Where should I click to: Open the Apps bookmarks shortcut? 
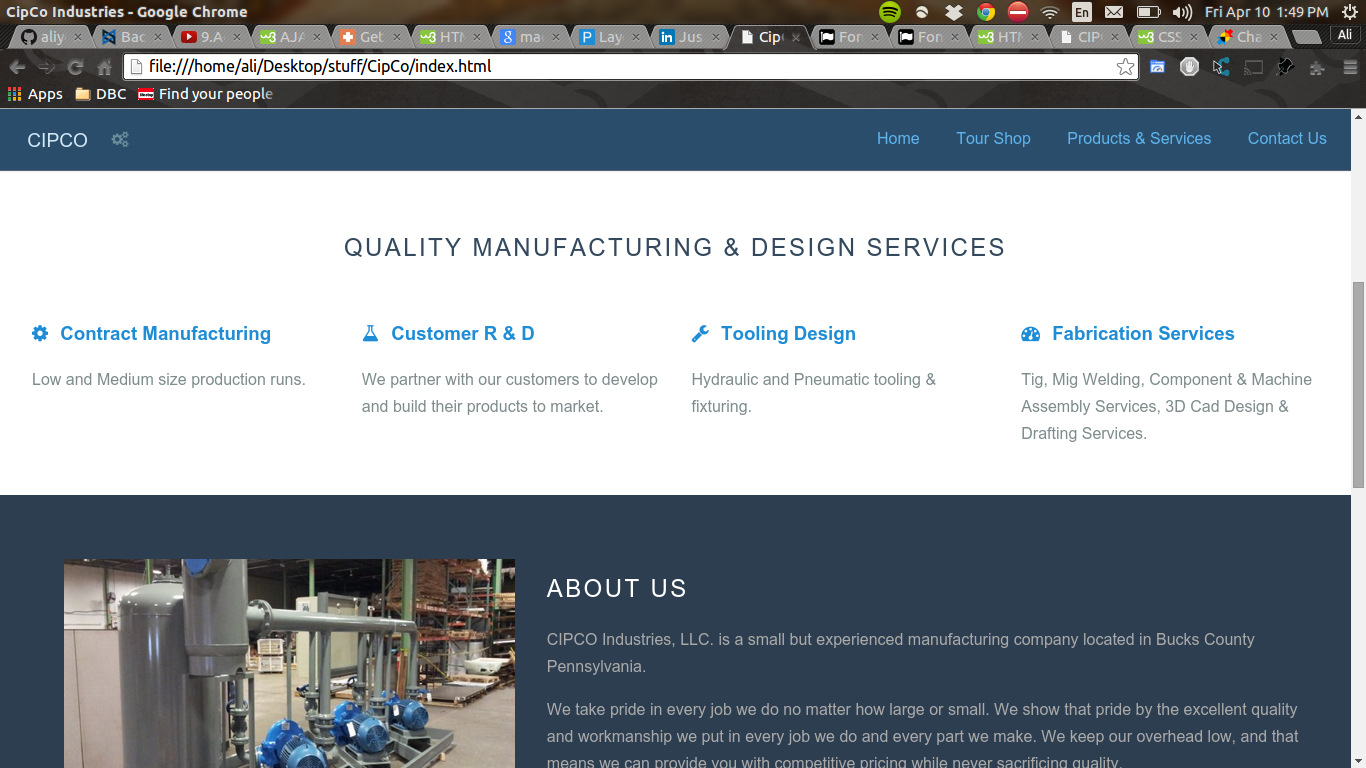tap(35, 94)
